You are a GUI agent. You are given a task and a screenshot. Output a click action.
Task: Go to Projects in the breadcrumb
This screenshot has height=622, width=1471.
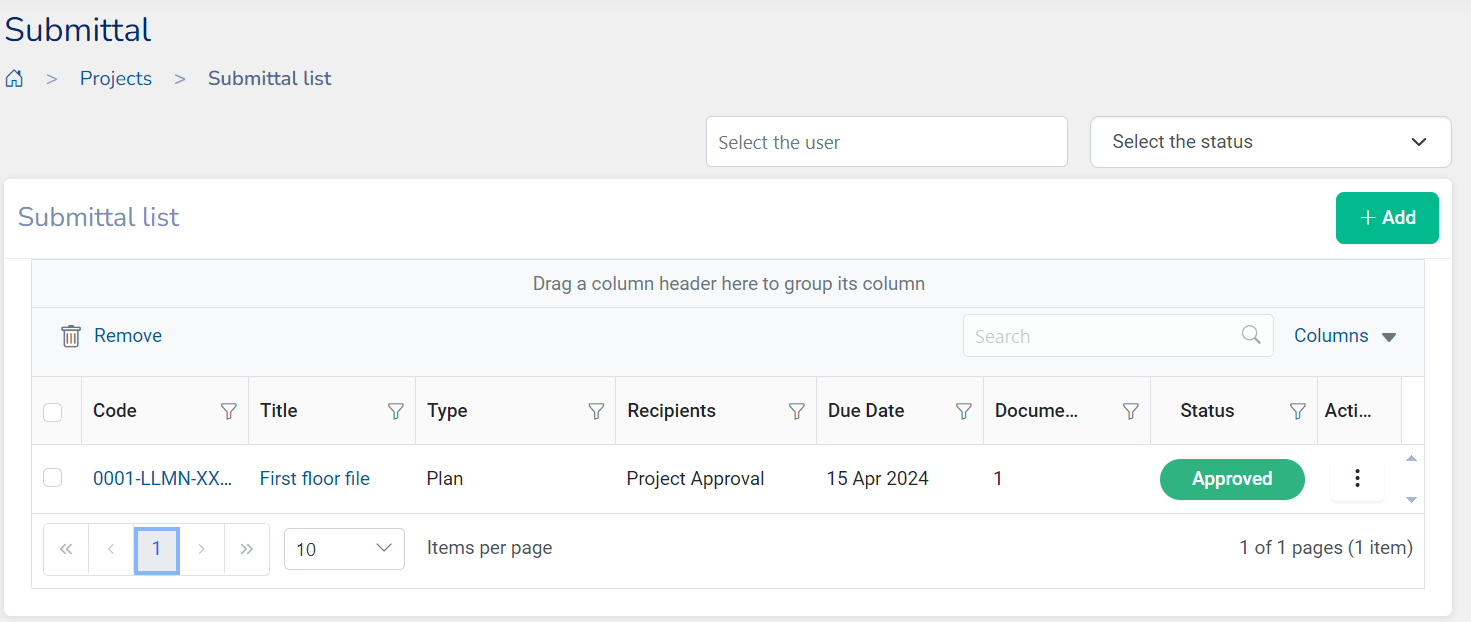point(116,79)
